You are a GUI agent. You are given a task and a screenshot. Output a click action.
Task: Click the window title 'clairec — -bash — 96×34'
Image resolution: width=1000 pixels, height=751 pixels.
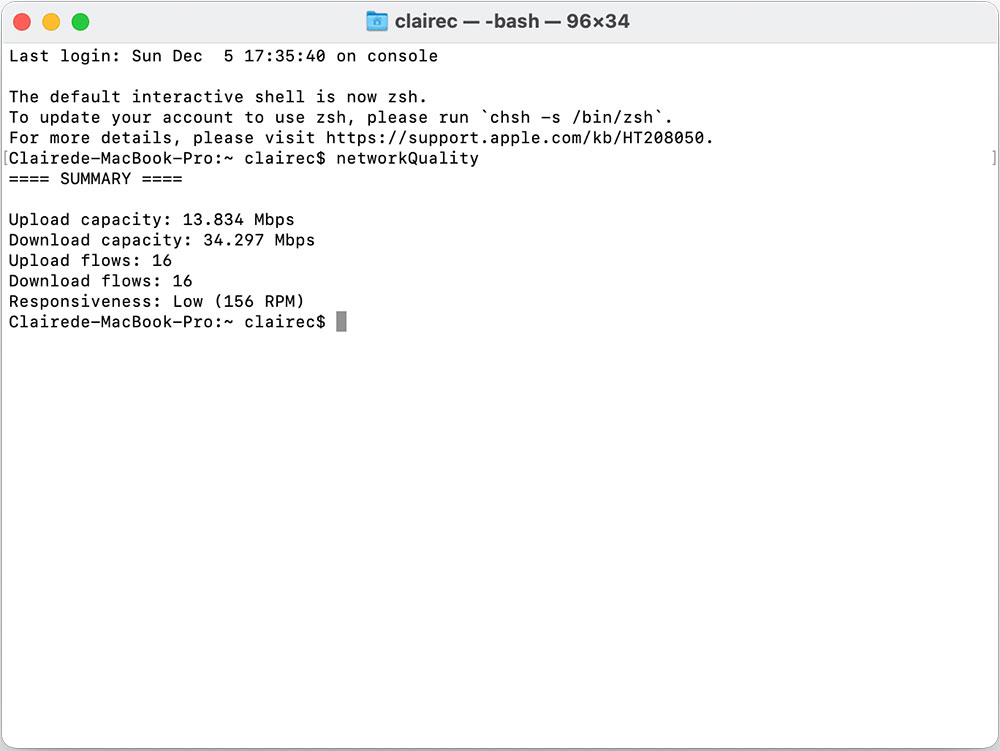pyautogui.click(x=511, y=21)
